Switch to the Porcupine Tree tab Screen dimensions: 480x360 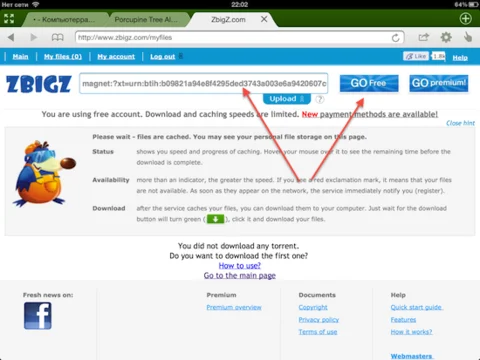click(x=146, y=20)
